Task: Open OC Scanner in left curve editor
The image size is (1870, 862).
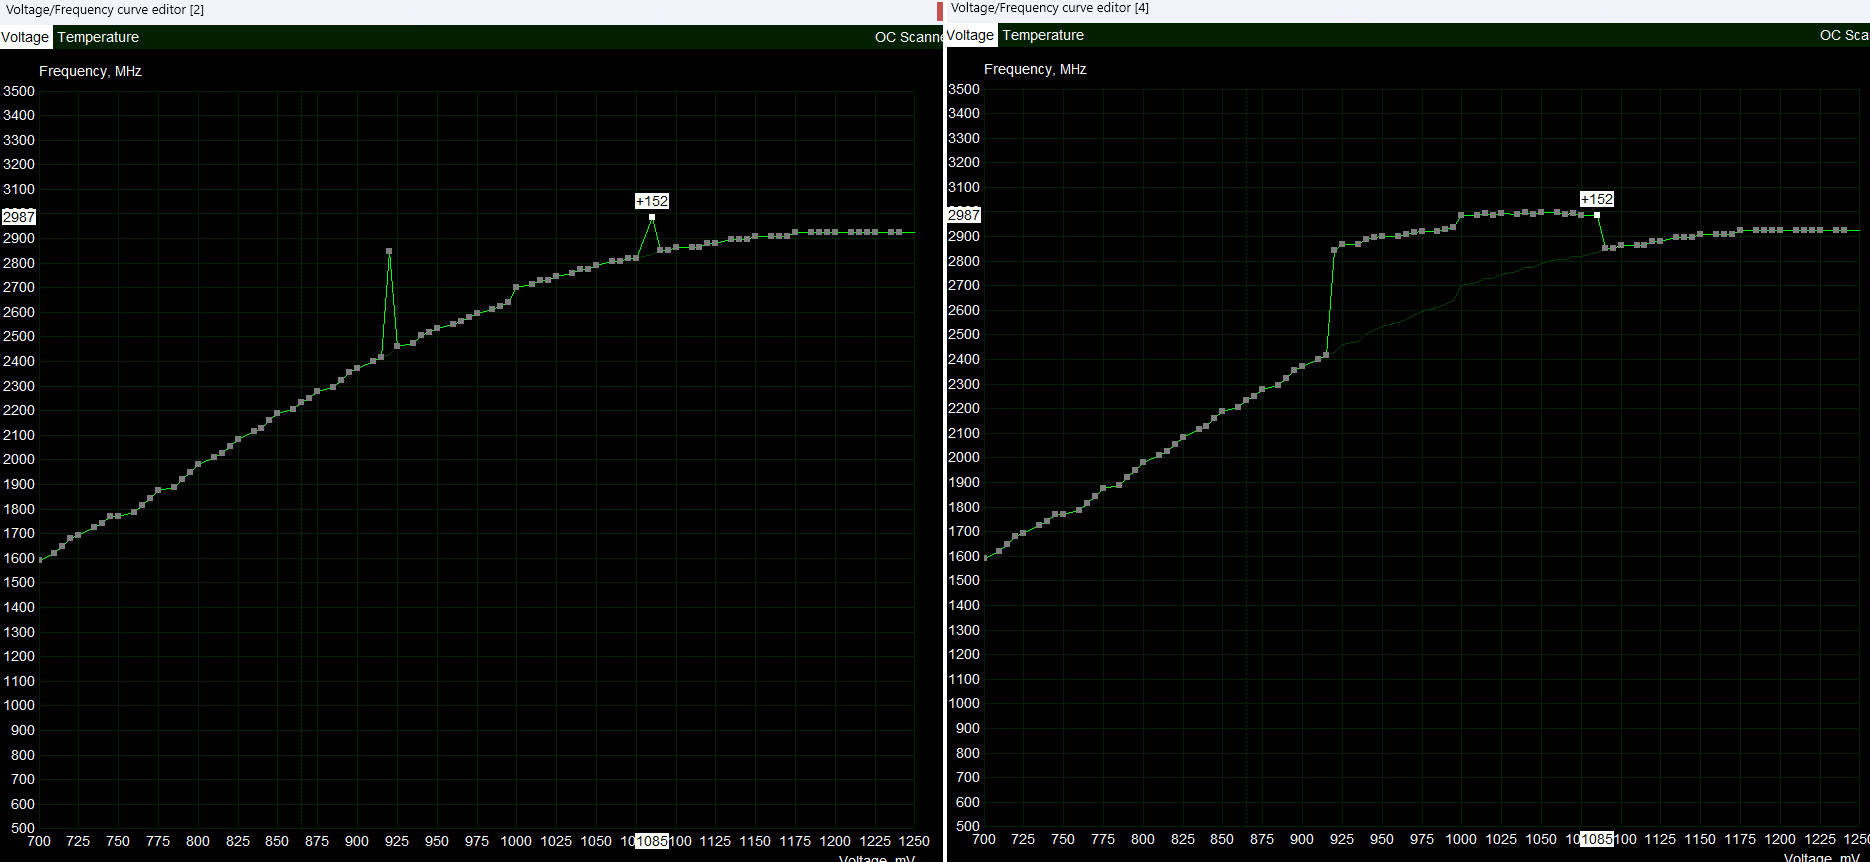Action: [906, 37]
